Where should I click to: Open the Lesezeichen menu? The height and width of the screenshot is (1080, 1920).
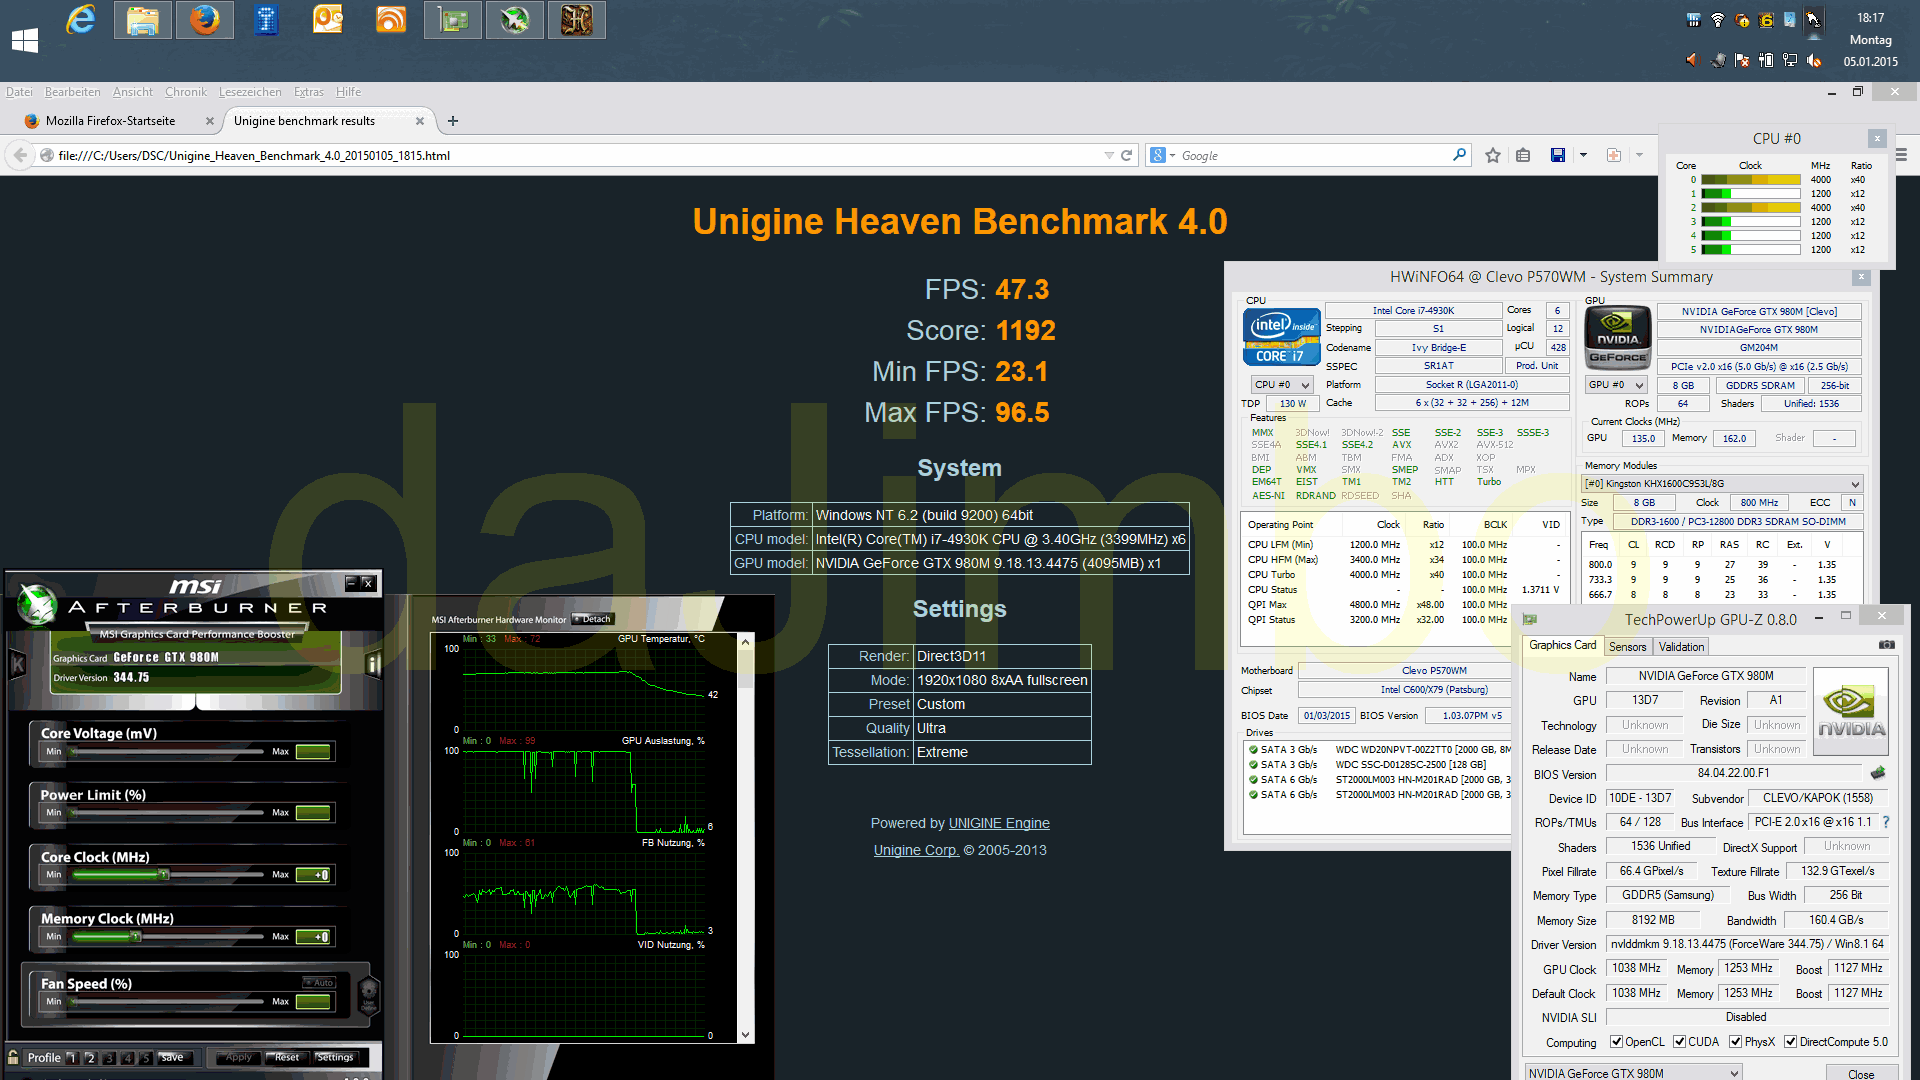coord(250,92)
